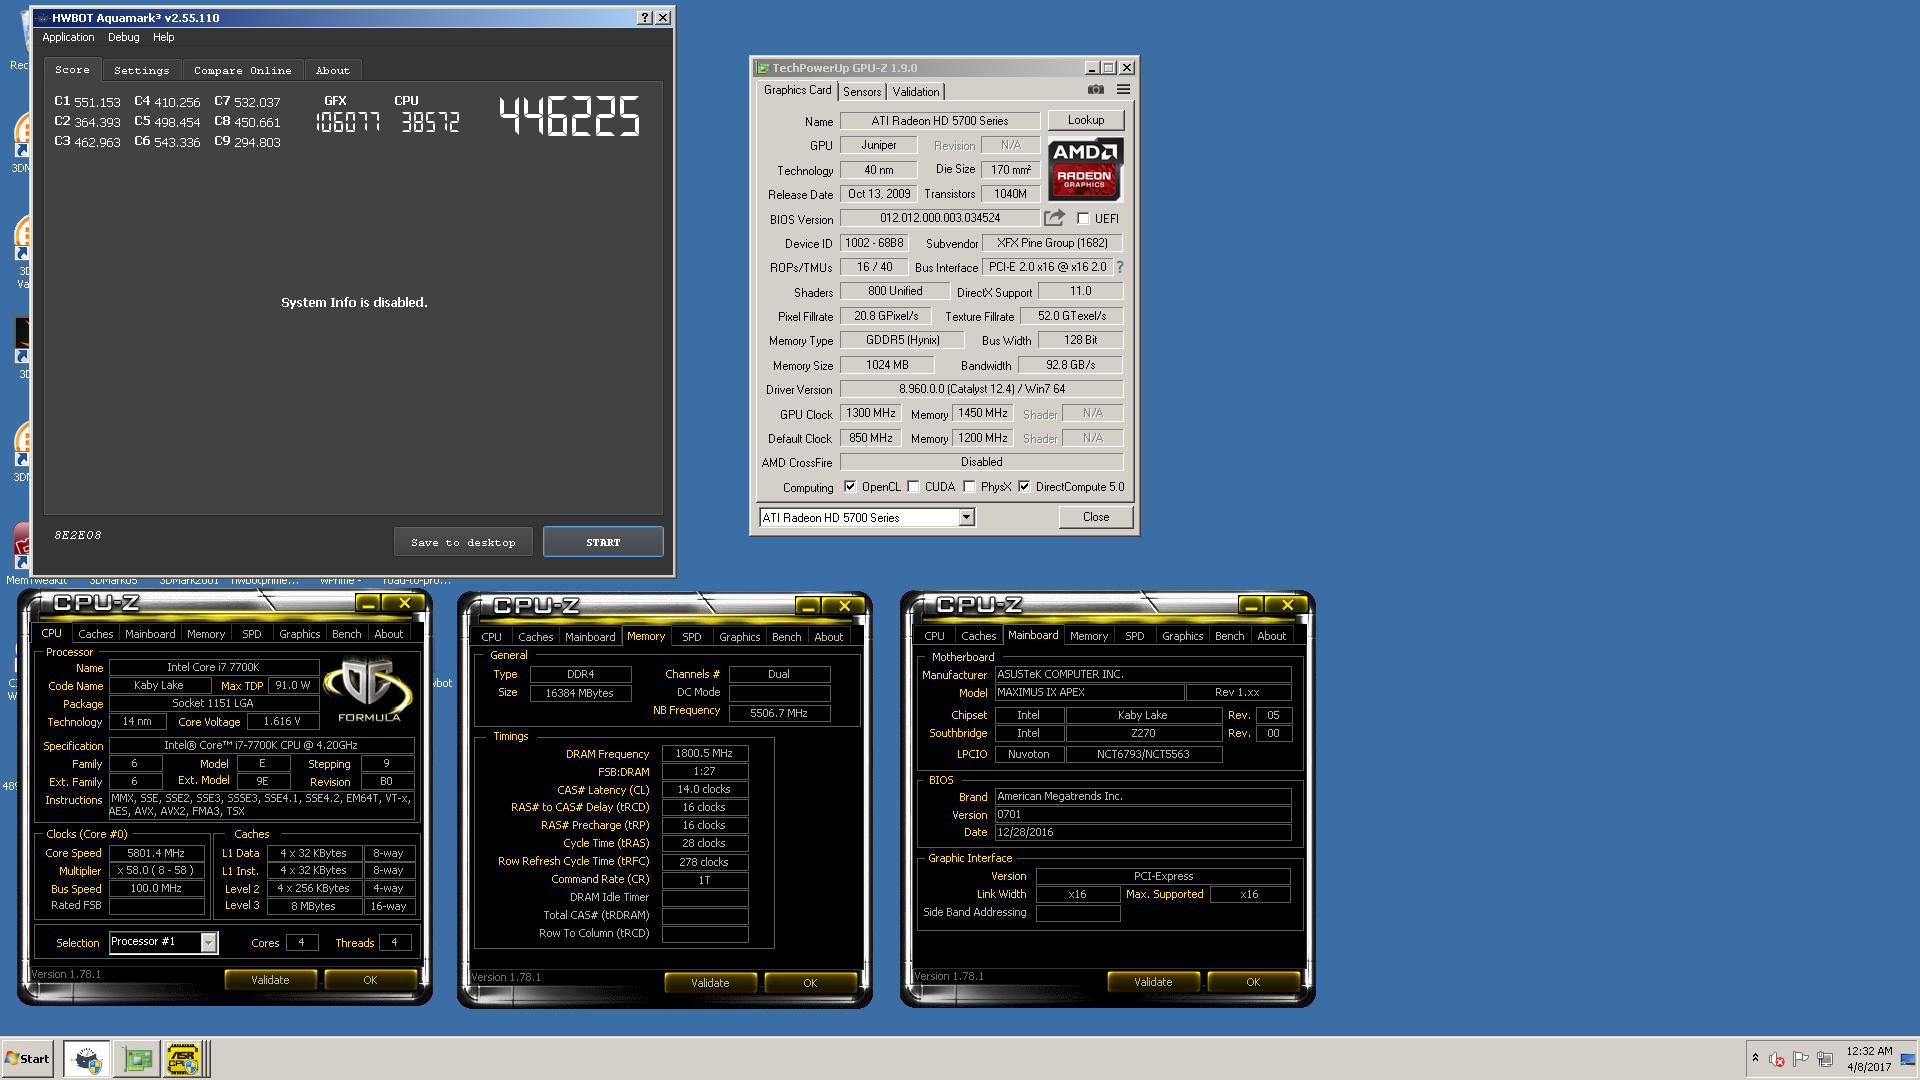The width and height of the screenshot is (1920, 1080).
Task: Open the CPU-Z taskbar icon
Action: click(183, 1059)
